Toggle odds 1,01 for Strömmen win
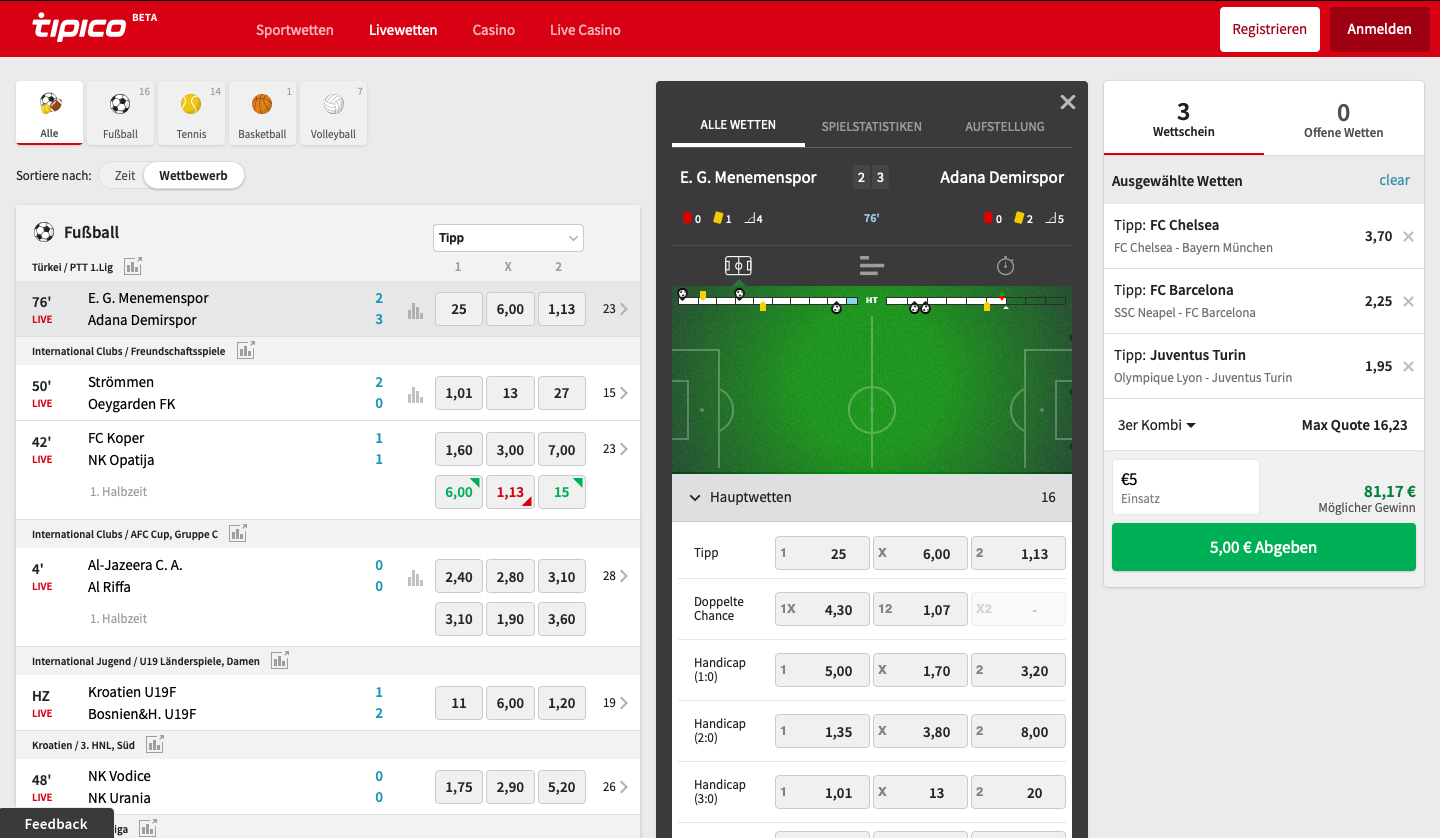Viewport: 1440px width, 838px height. pos(459,393)
